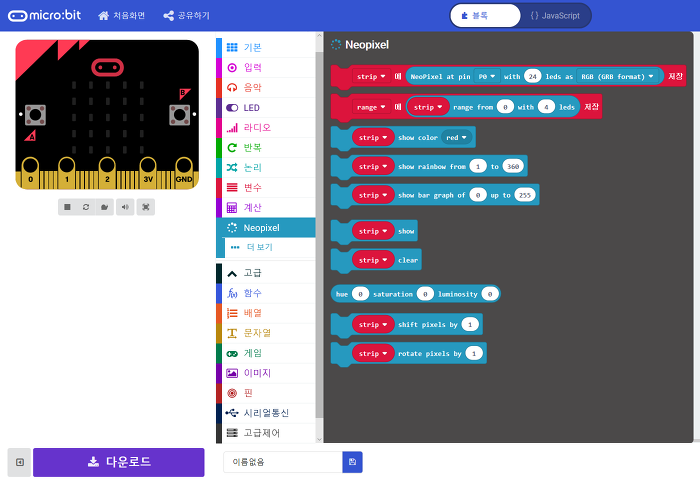The image size is (700, 479).
Task: Open LED block category
Action: 266,108
